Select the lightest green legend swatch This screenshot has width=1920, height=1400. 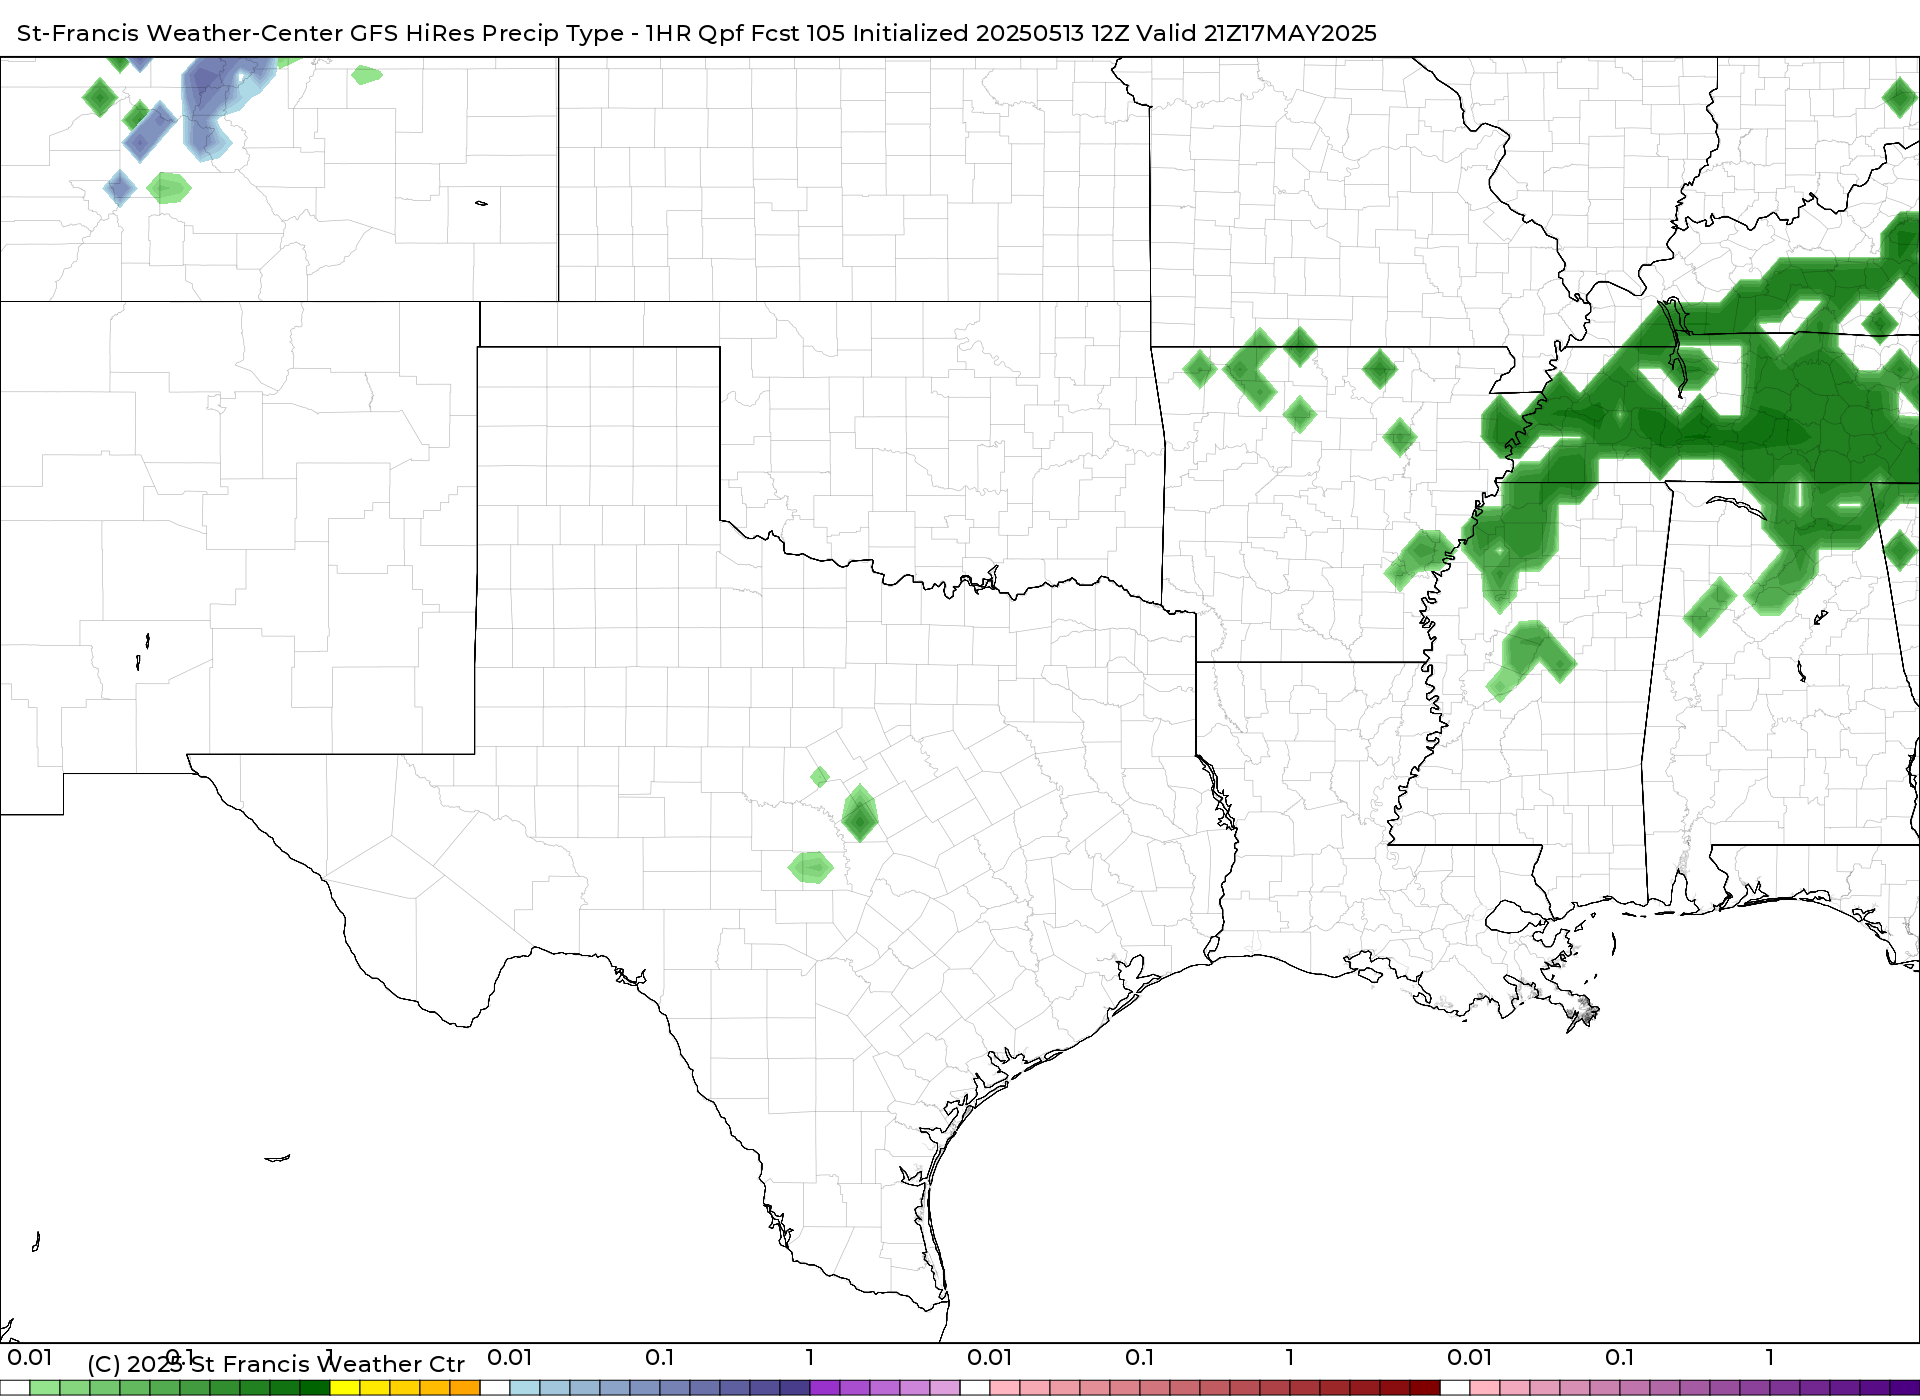(45, 1388)
